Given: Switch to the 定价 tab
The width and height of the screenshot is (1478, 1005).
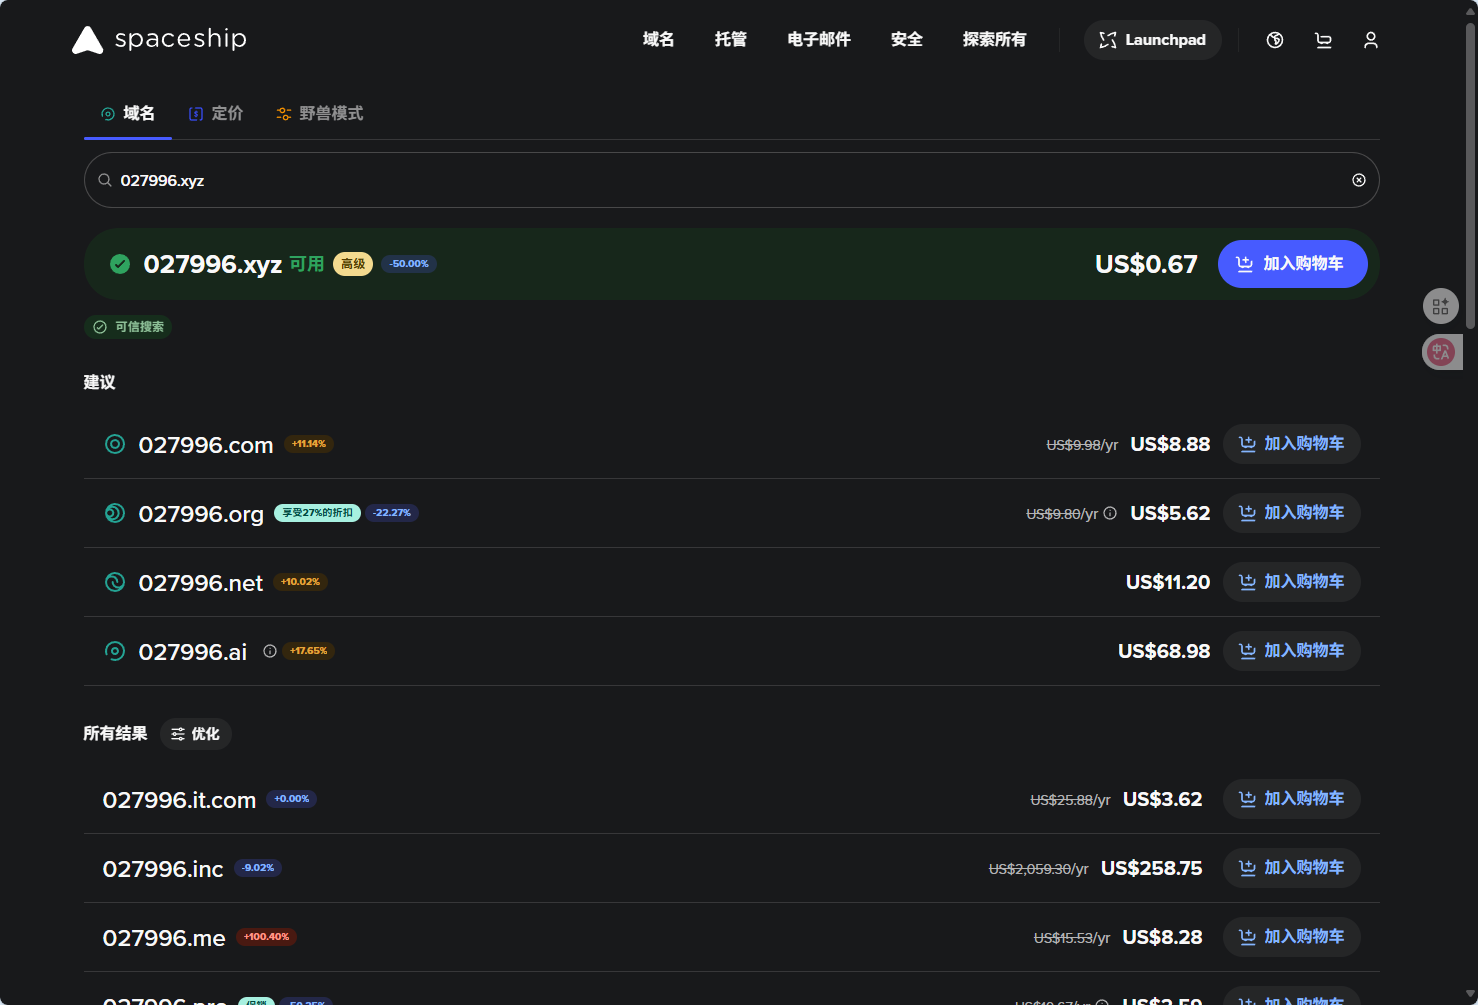Looking at the screenshot, I should coord(216,114).
